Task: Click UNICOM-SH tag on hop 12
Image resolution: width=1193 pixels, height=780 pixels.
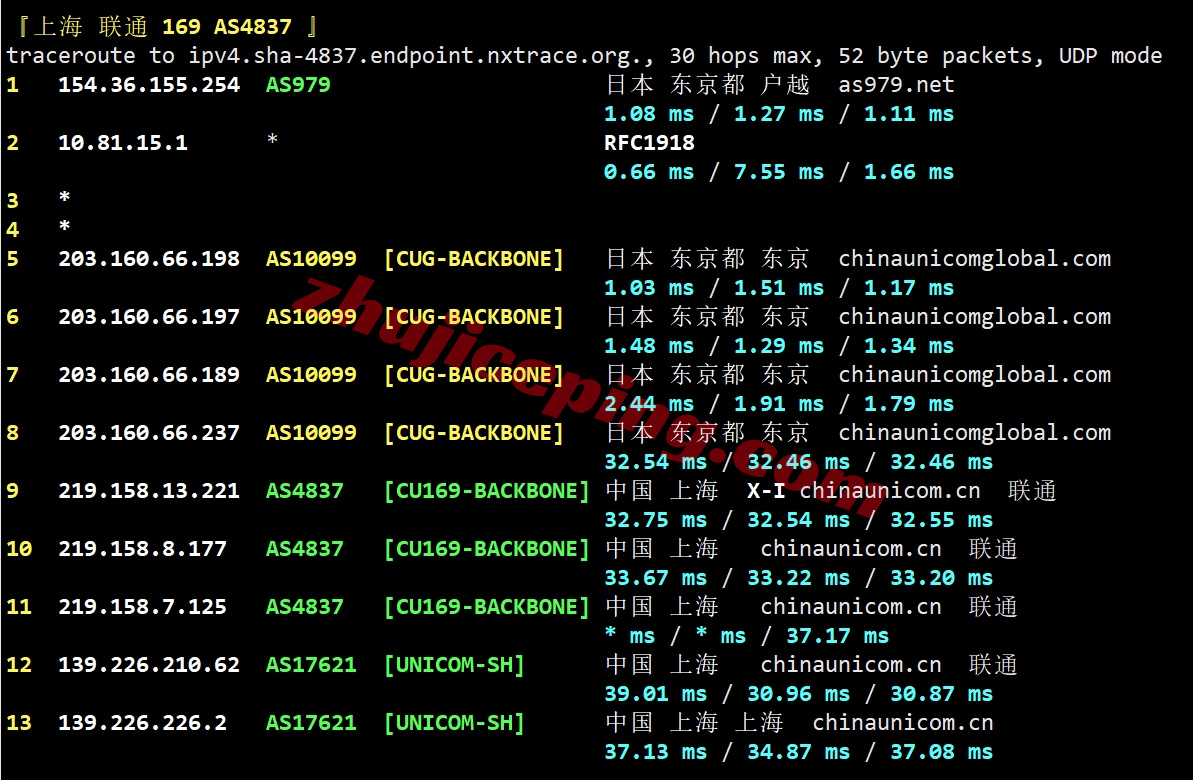Action: point(454,664)
